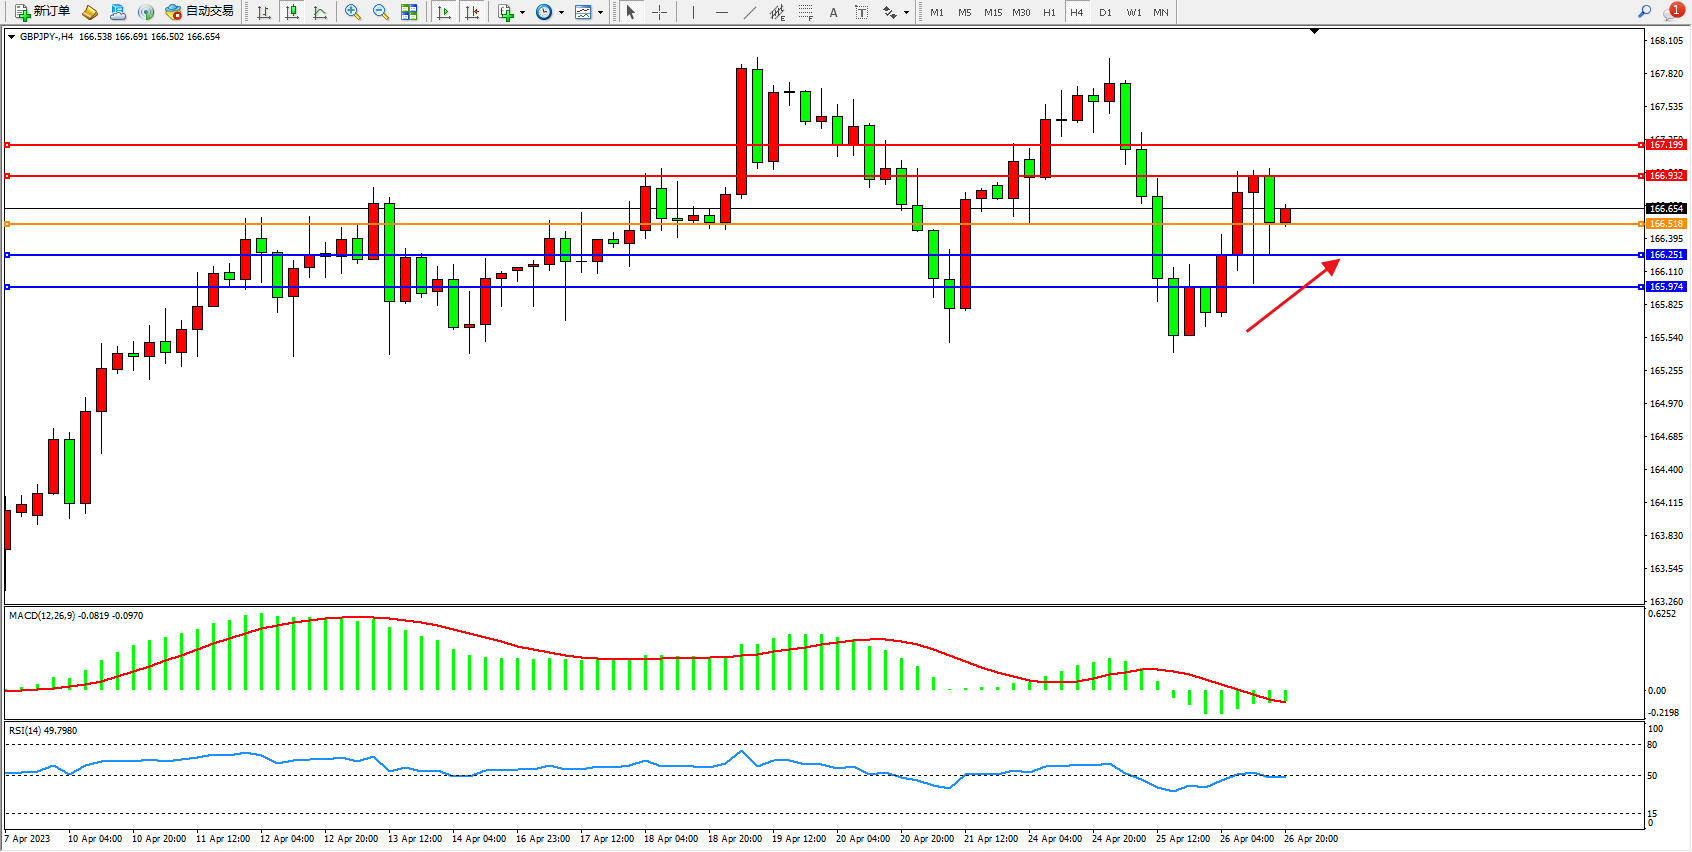Toggle chart Auto Scroll
This screenshot has width=1692, height=852.
[x=444, y=12]
